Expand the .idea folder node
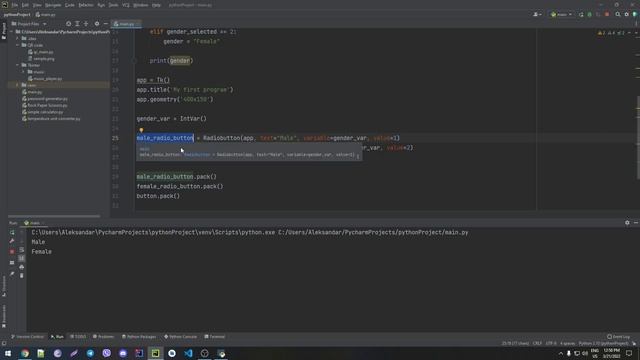The width and height of the screenshot is (640, 360). [x=18, y=38]
